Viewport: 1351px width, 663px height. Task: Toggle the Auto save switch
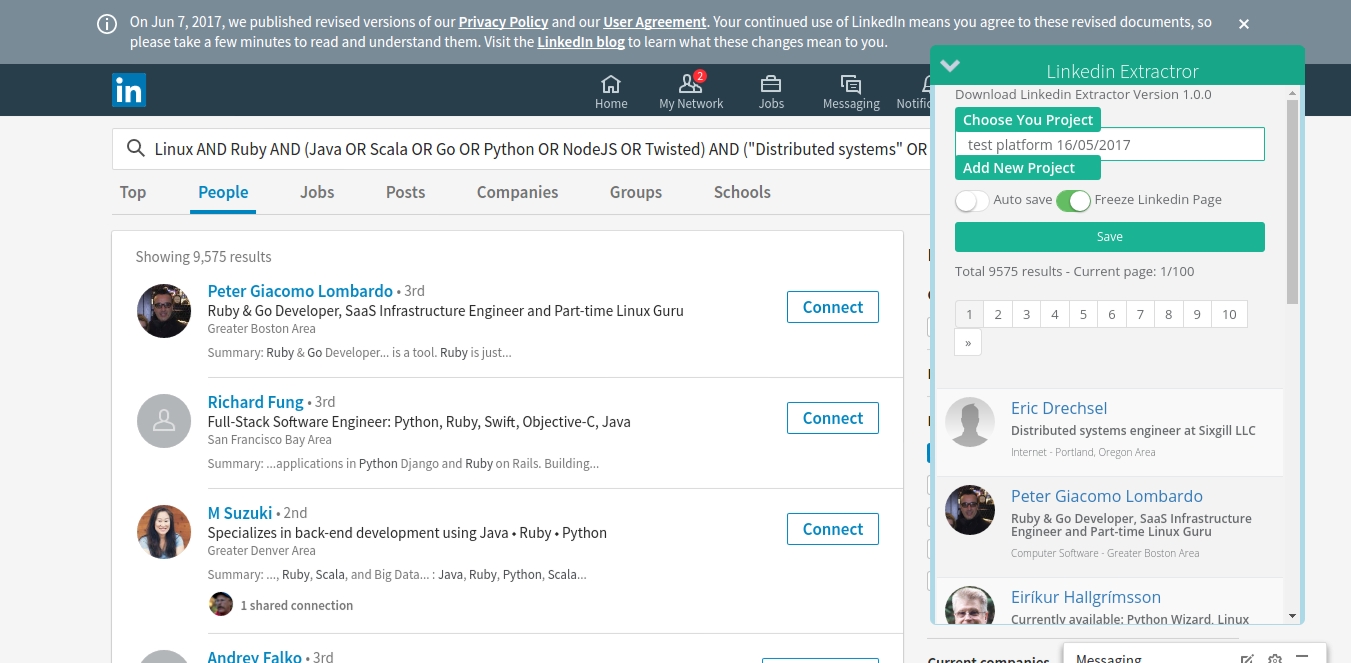(972, 200)
